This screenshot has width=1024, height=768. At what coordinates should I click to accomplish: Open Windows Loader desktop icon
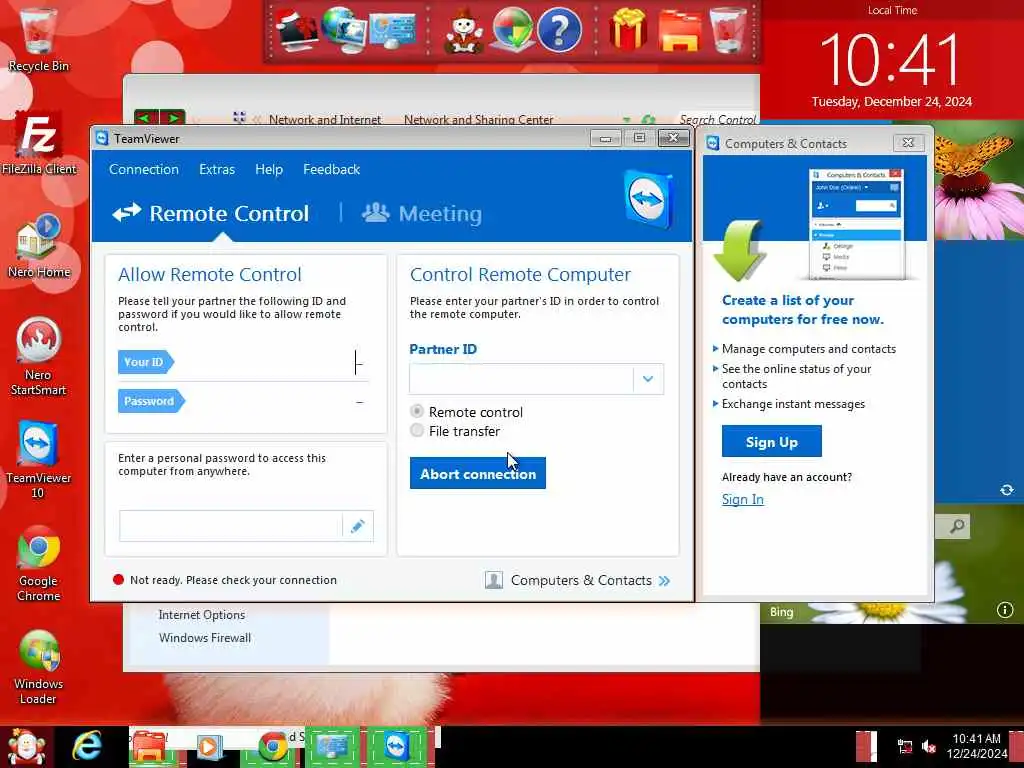[x=38, y=667]
